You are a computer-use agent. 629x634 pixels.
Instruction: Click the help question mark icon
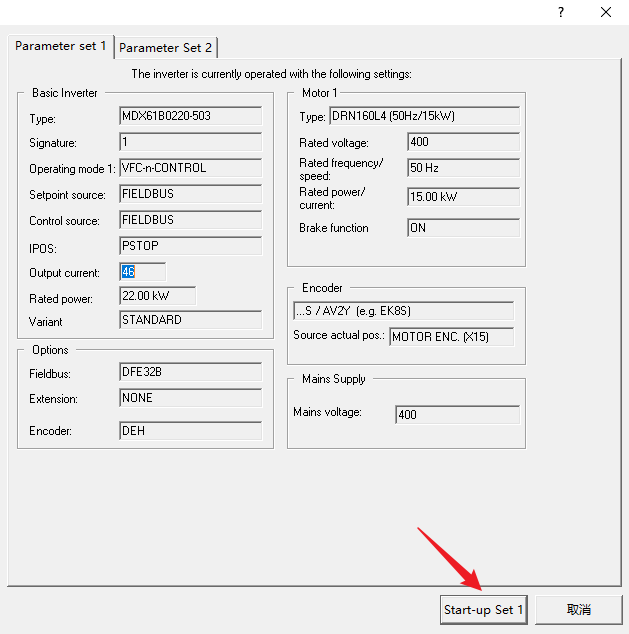(x=560, y=12)
